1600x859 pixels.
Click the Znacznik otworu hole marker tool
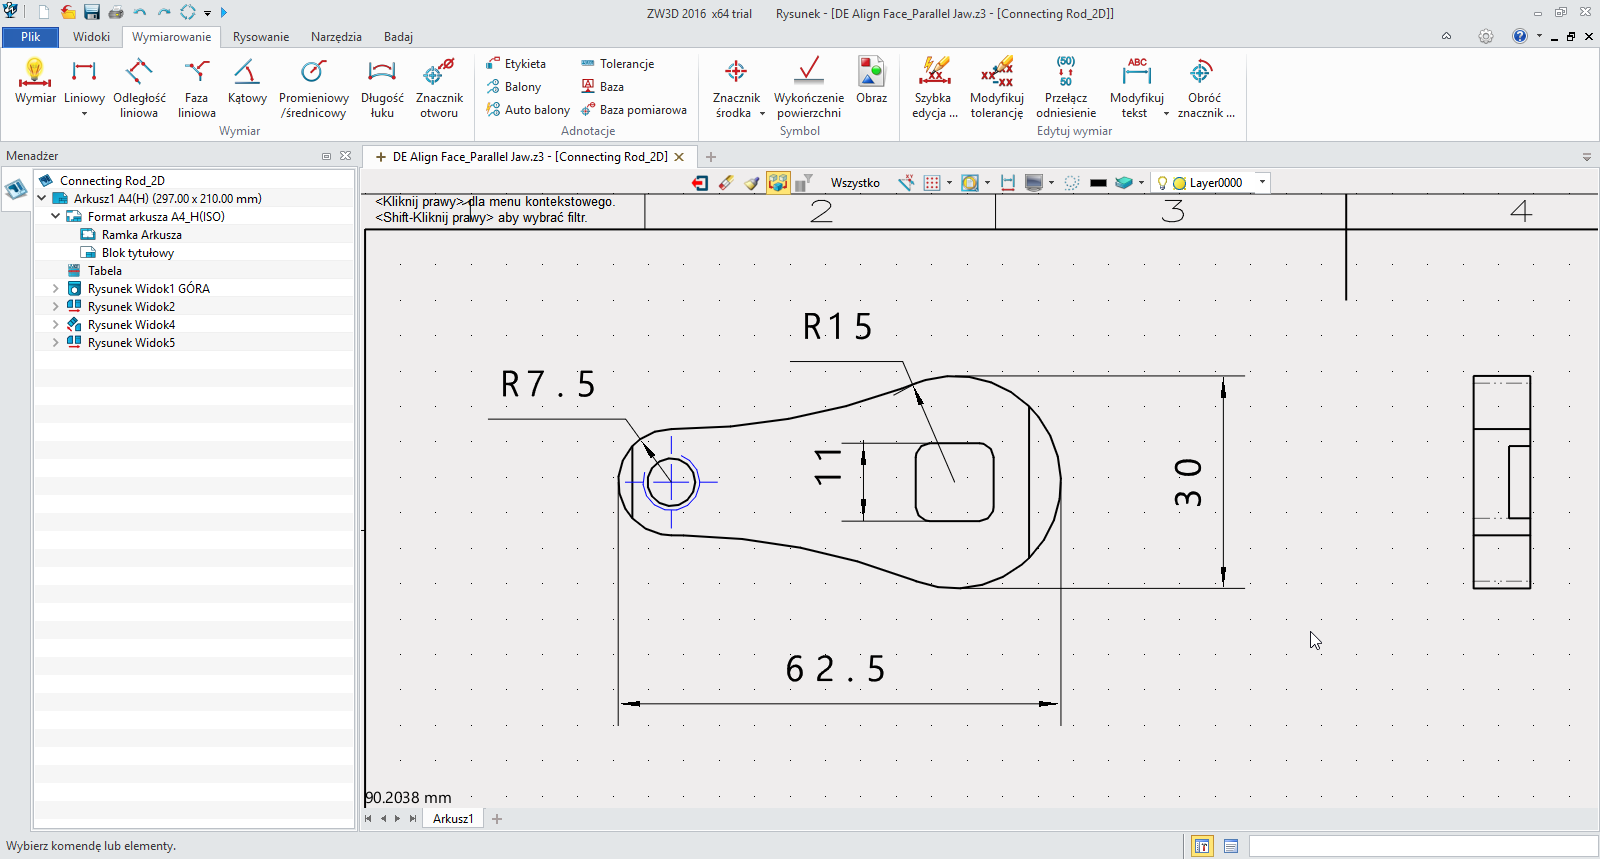[439, 87]
